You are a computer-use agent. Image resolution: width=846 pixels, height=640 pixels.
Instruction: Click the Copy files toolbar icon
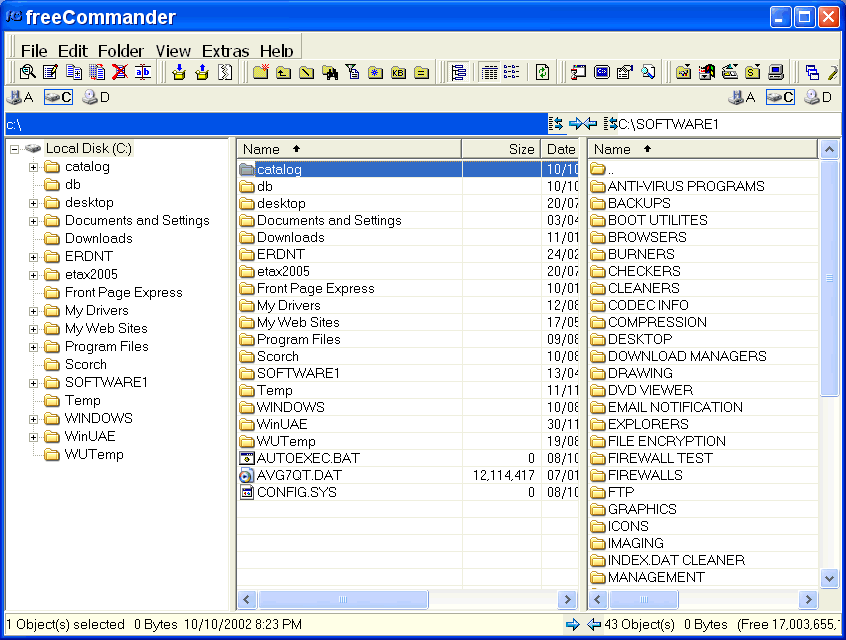74,72
